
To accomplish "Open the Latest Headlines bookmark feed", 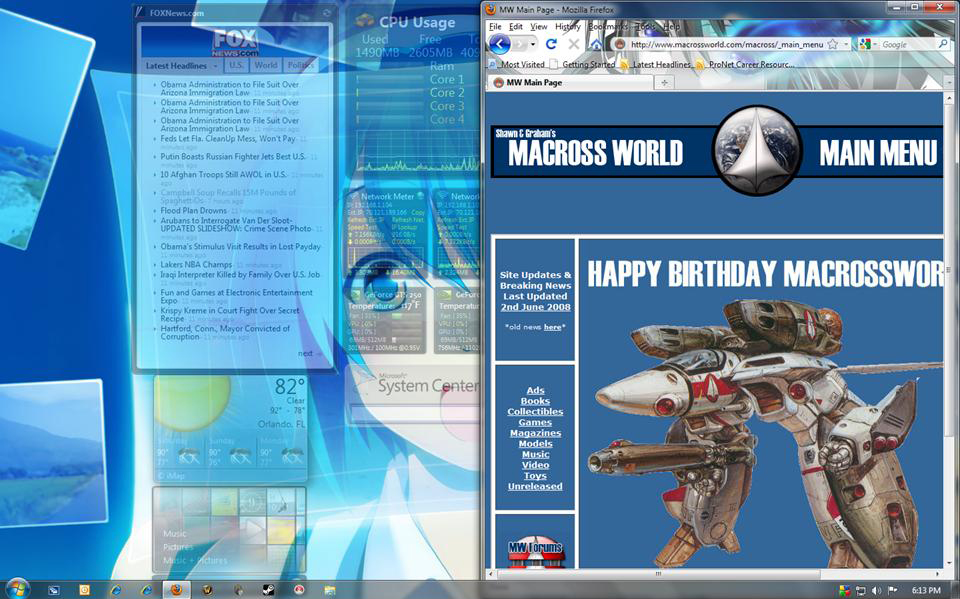I will click(655, 64).
